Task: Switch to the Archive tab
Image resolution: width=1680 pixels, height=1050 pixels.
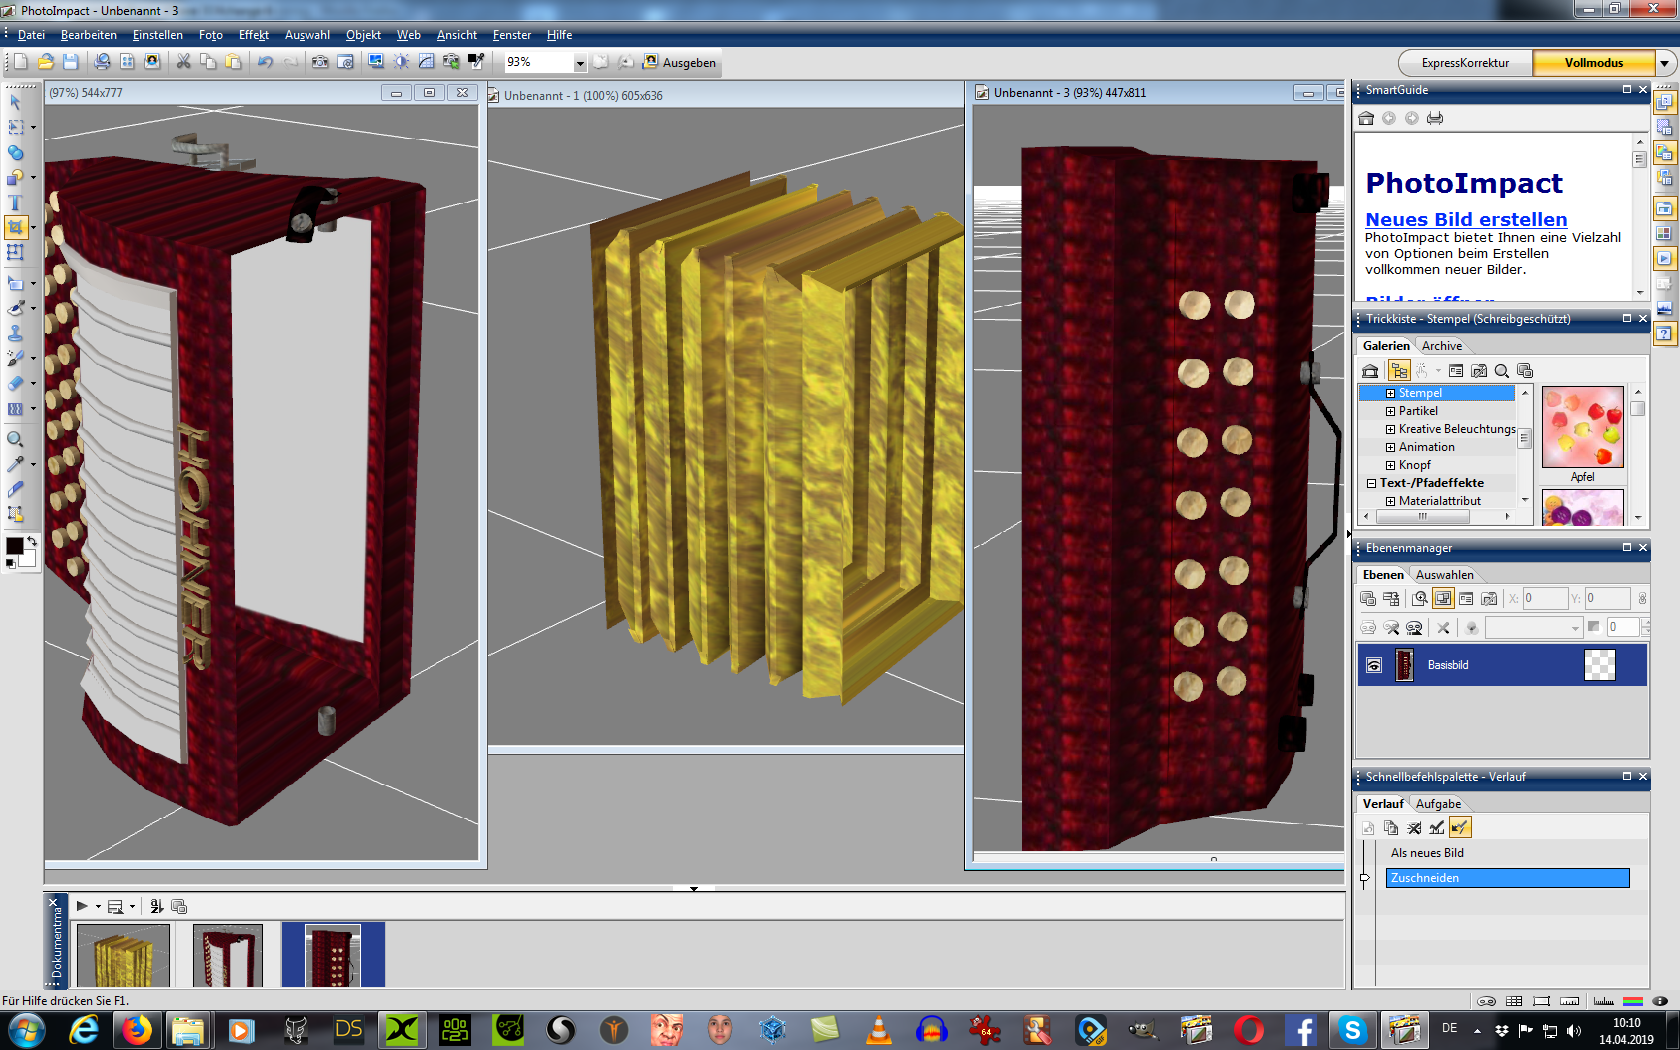Action: tap(1442, 346)
